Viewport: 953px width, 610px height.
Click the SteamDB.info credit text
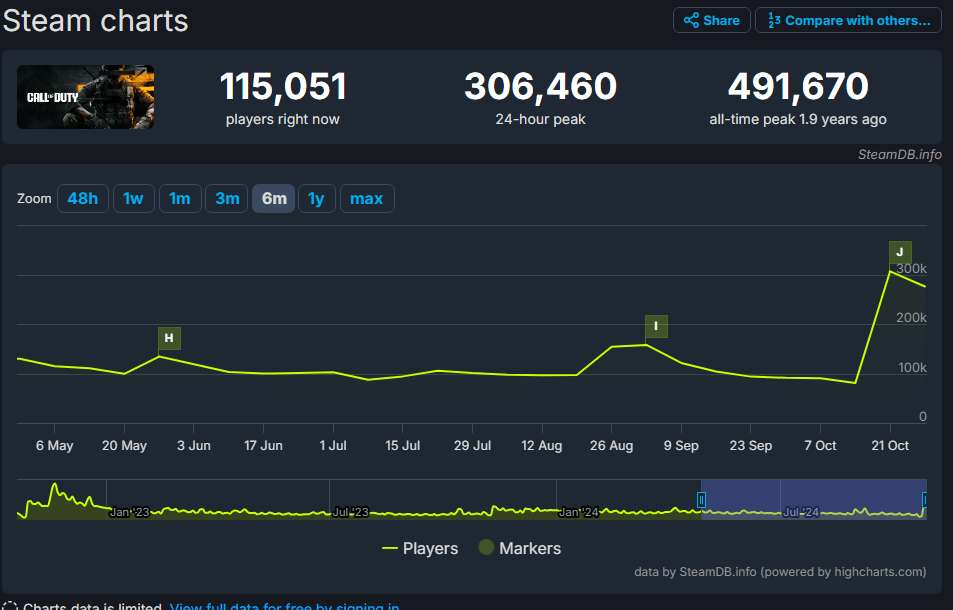coord(900,154)
